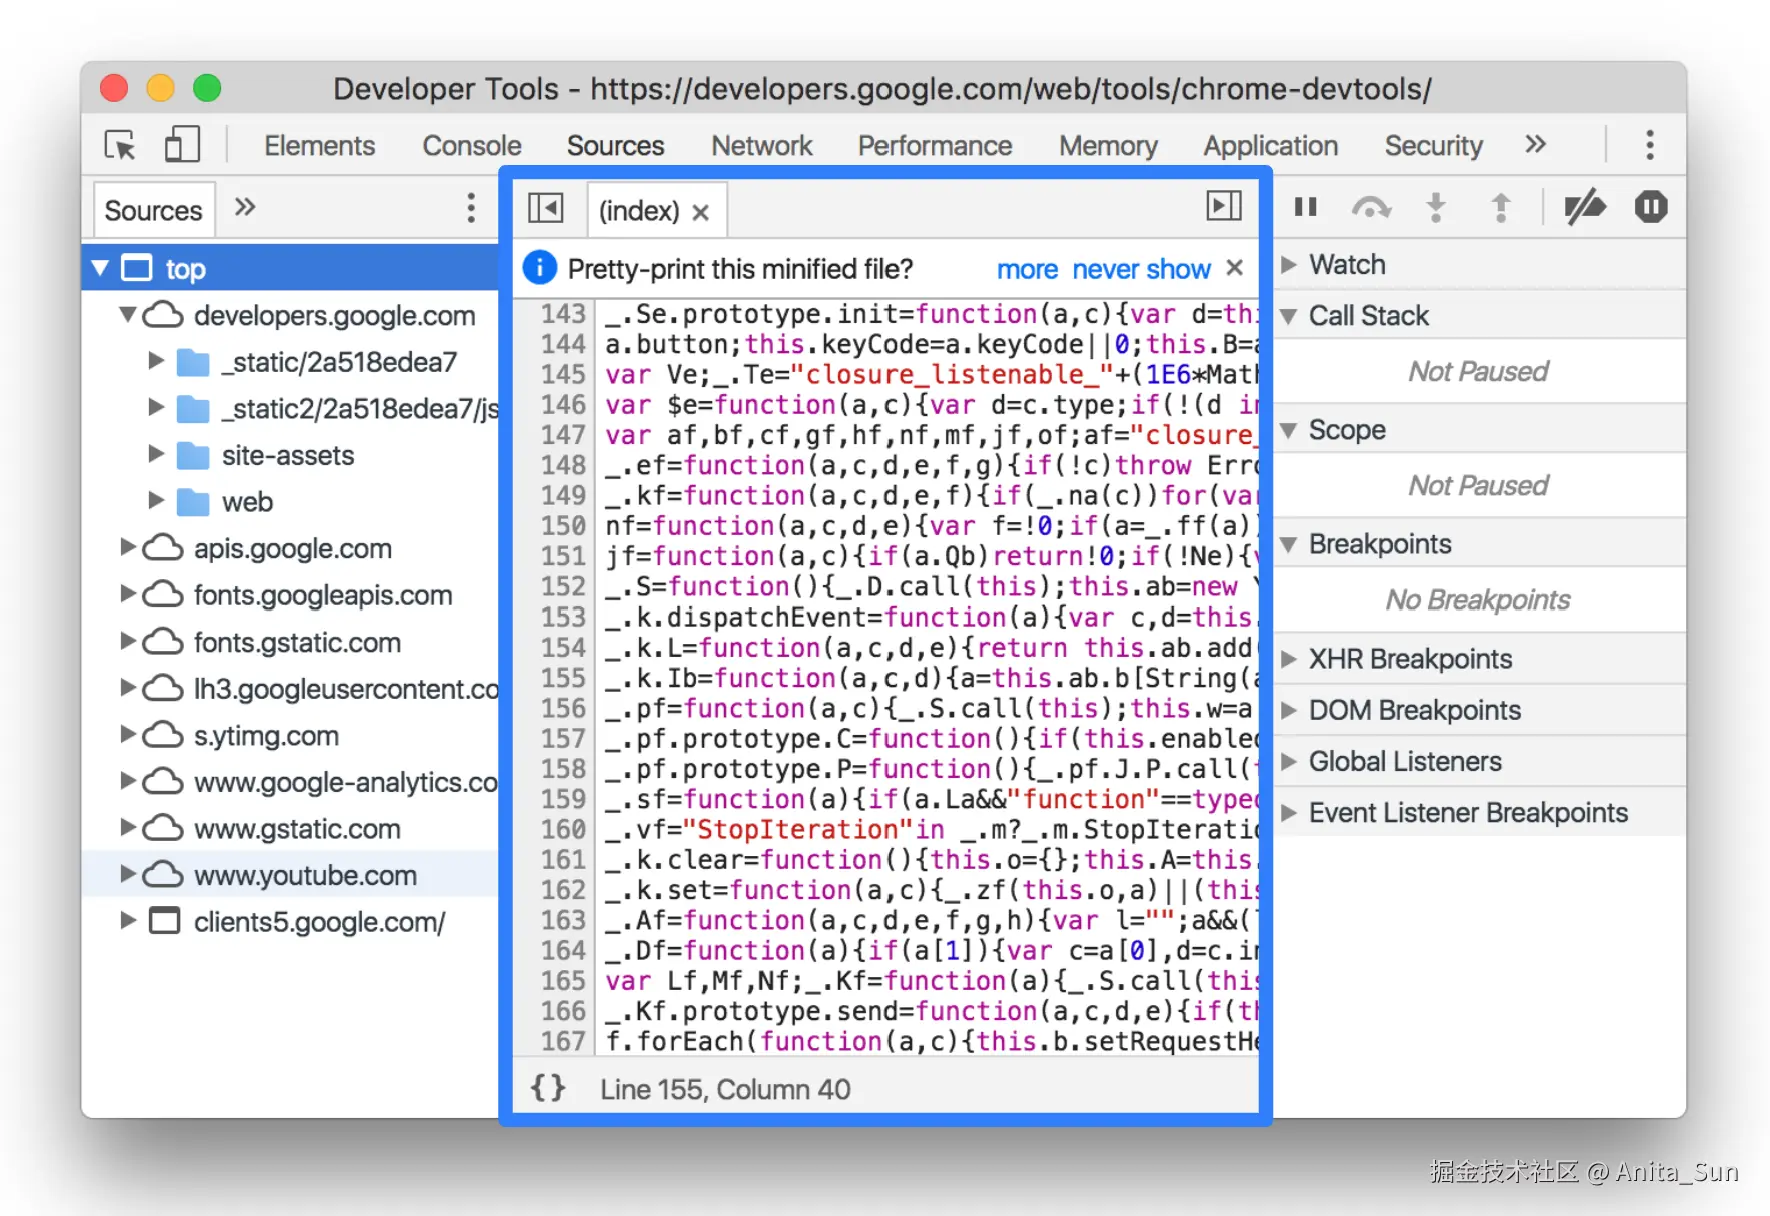
Task: Expand the site-assets folder
Action: tap(156, 454)
